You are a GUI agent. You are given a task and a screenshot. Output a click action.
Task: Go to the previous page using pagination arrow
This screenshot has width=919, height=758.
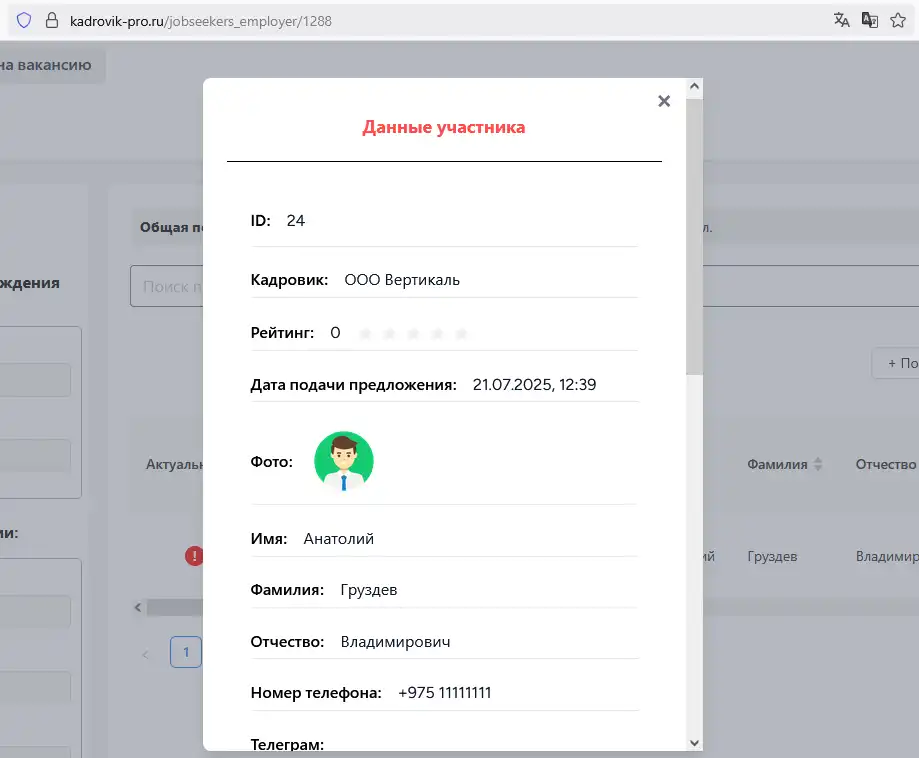coord(146,654)
